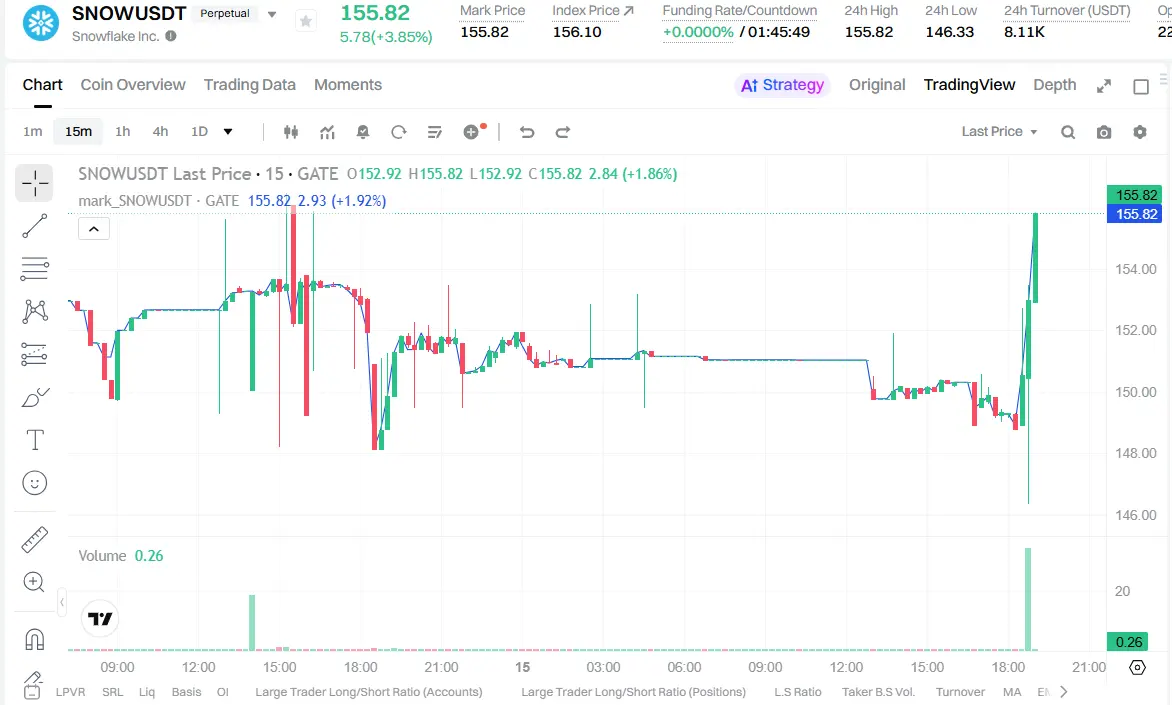Toggle the layout square icon
1172x705 pixels.
pos(1141,87)
